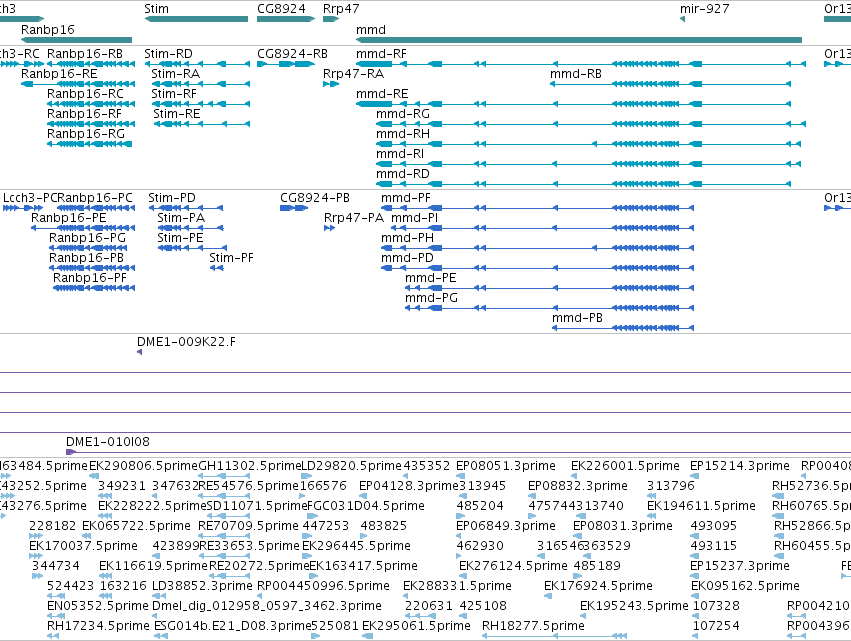Select the EK276124.5prime EST label
851x641 pixels.
pyautogui.click(x=513, y=567)
